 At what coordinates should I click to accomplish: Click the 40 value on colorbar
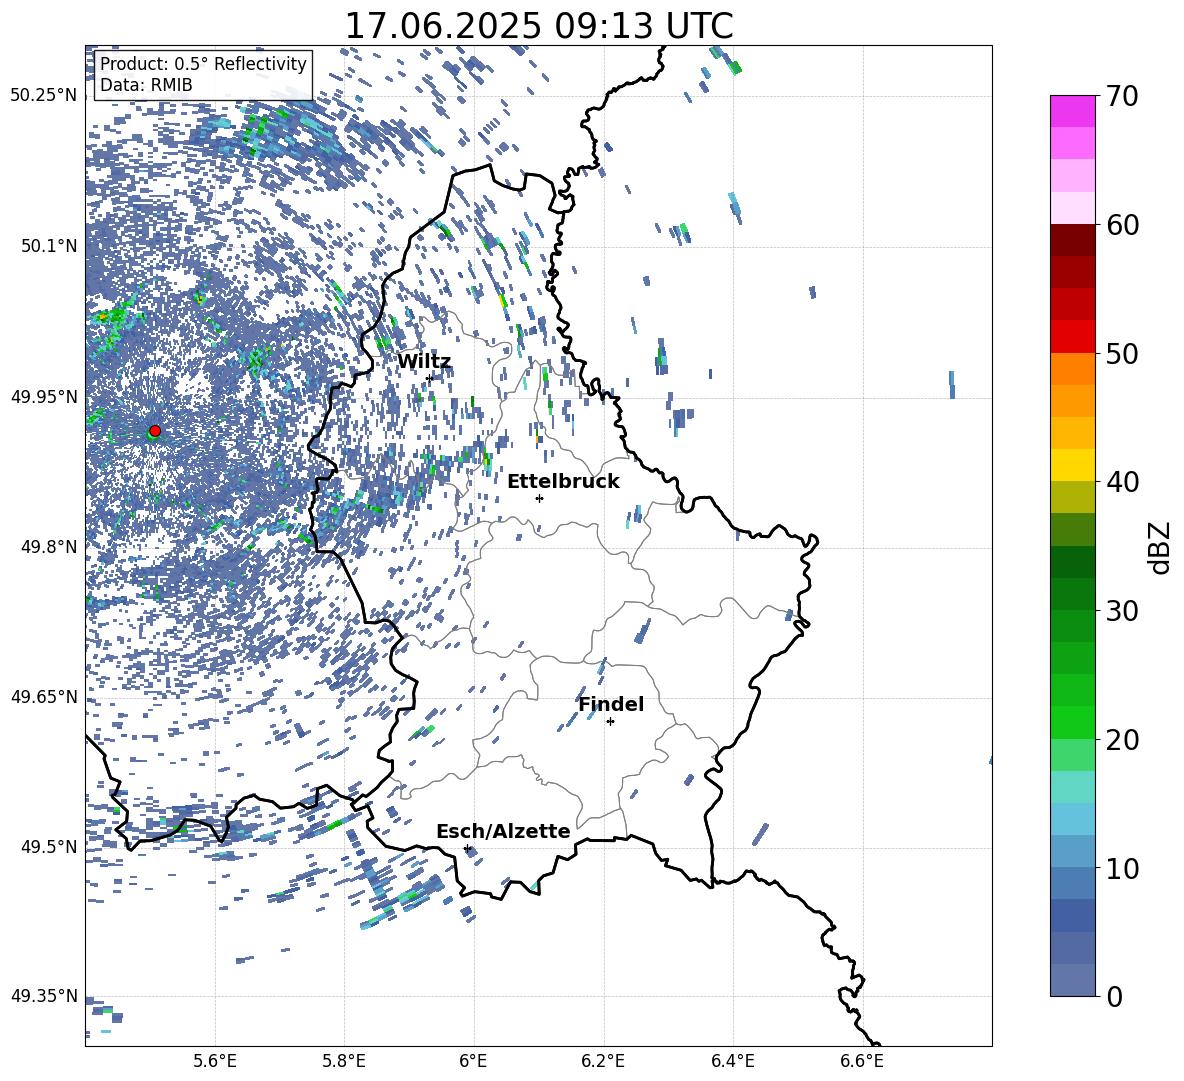pos(1121,482)
